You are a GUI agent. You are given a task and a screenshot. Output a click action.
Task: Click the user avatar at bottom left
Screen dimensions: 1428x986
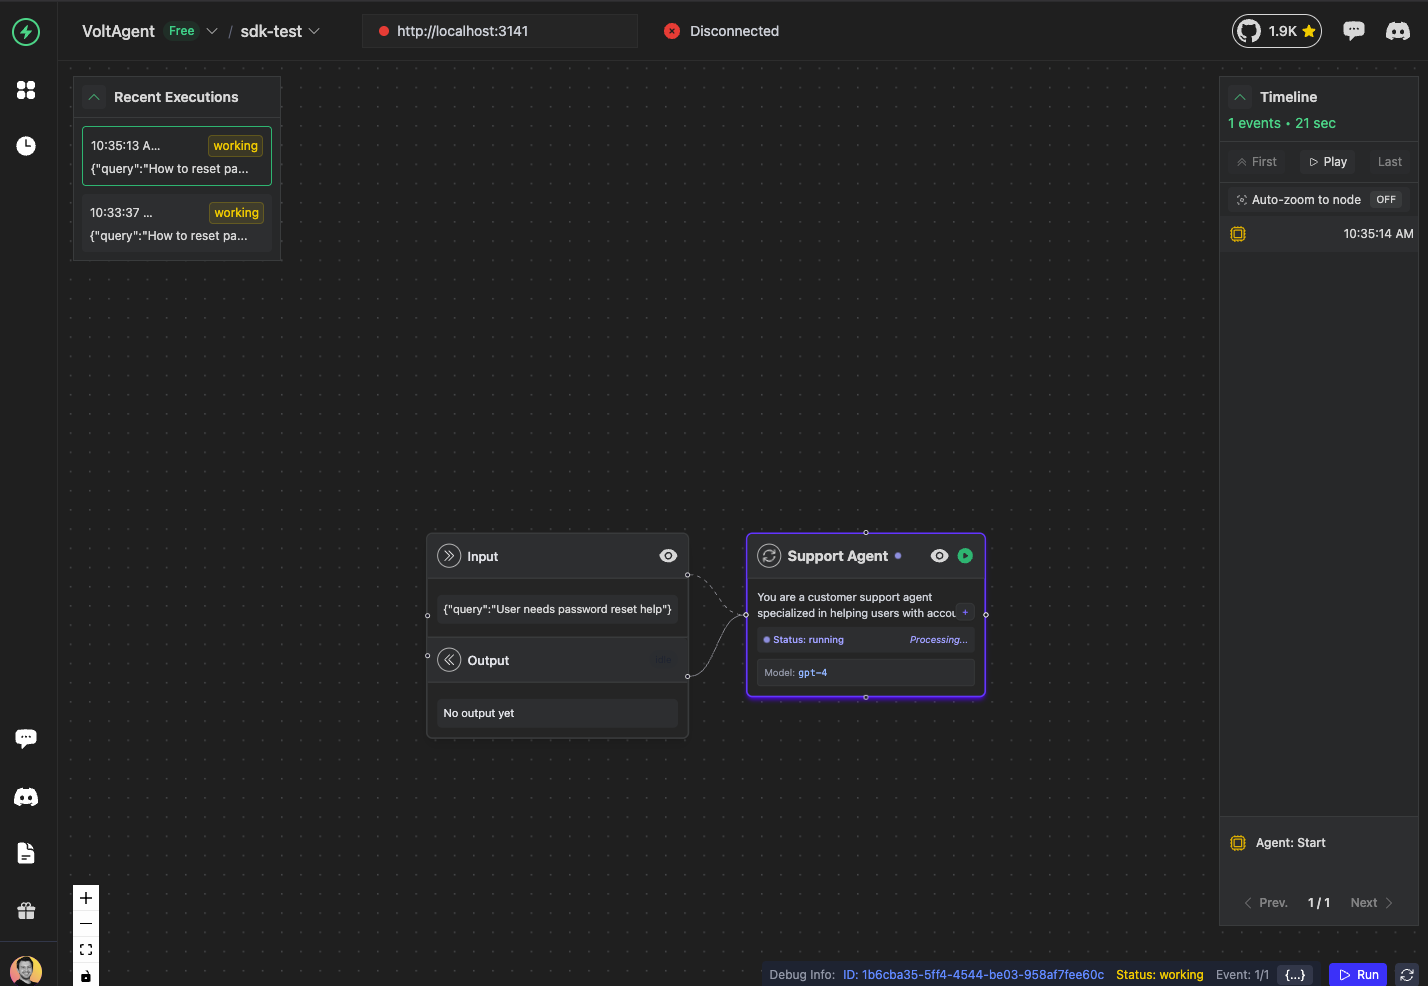[x=26, y=971]
